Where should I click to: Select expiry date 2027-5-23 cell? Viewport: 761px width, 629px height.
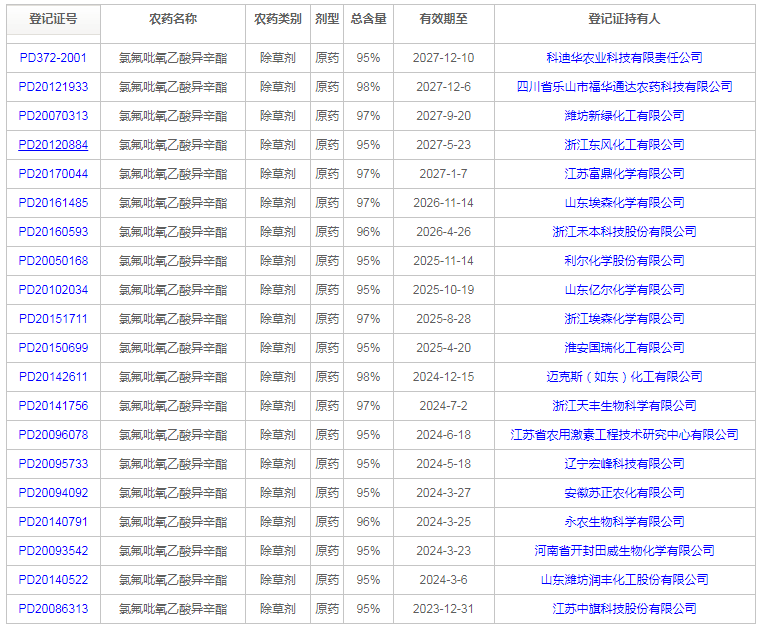click(444, 145)
